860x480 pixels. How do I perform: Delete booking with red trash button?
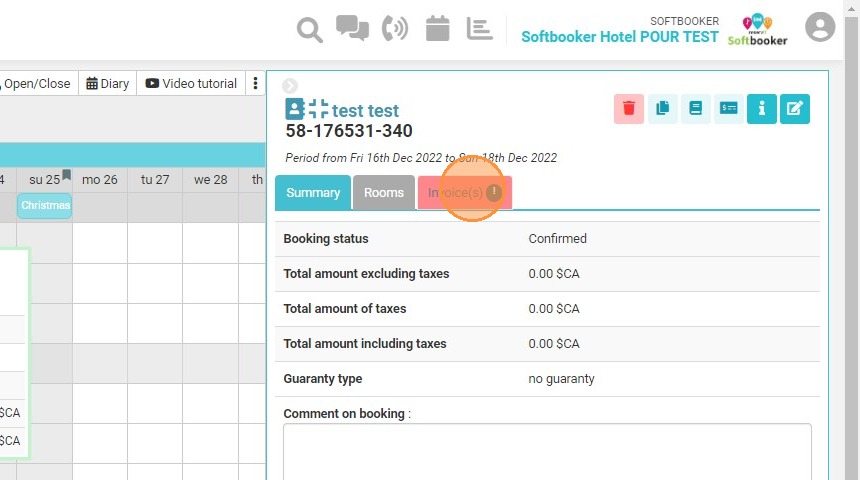(629, 109)
